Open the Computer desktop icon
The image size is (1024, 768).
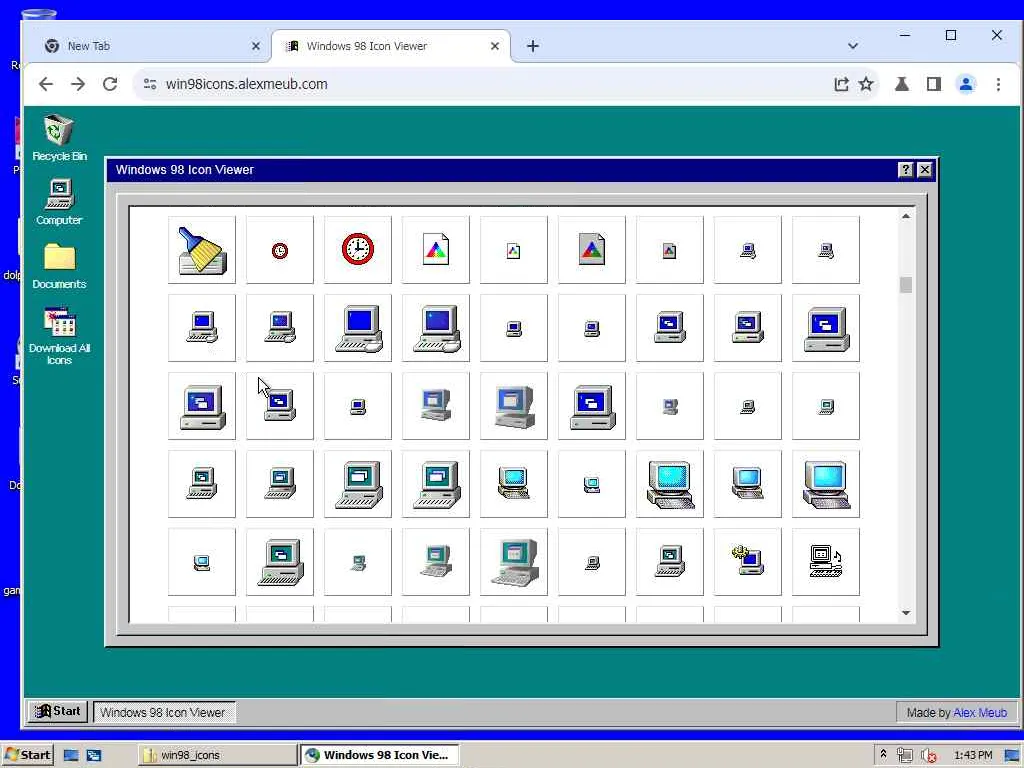[x=59, y=202]
